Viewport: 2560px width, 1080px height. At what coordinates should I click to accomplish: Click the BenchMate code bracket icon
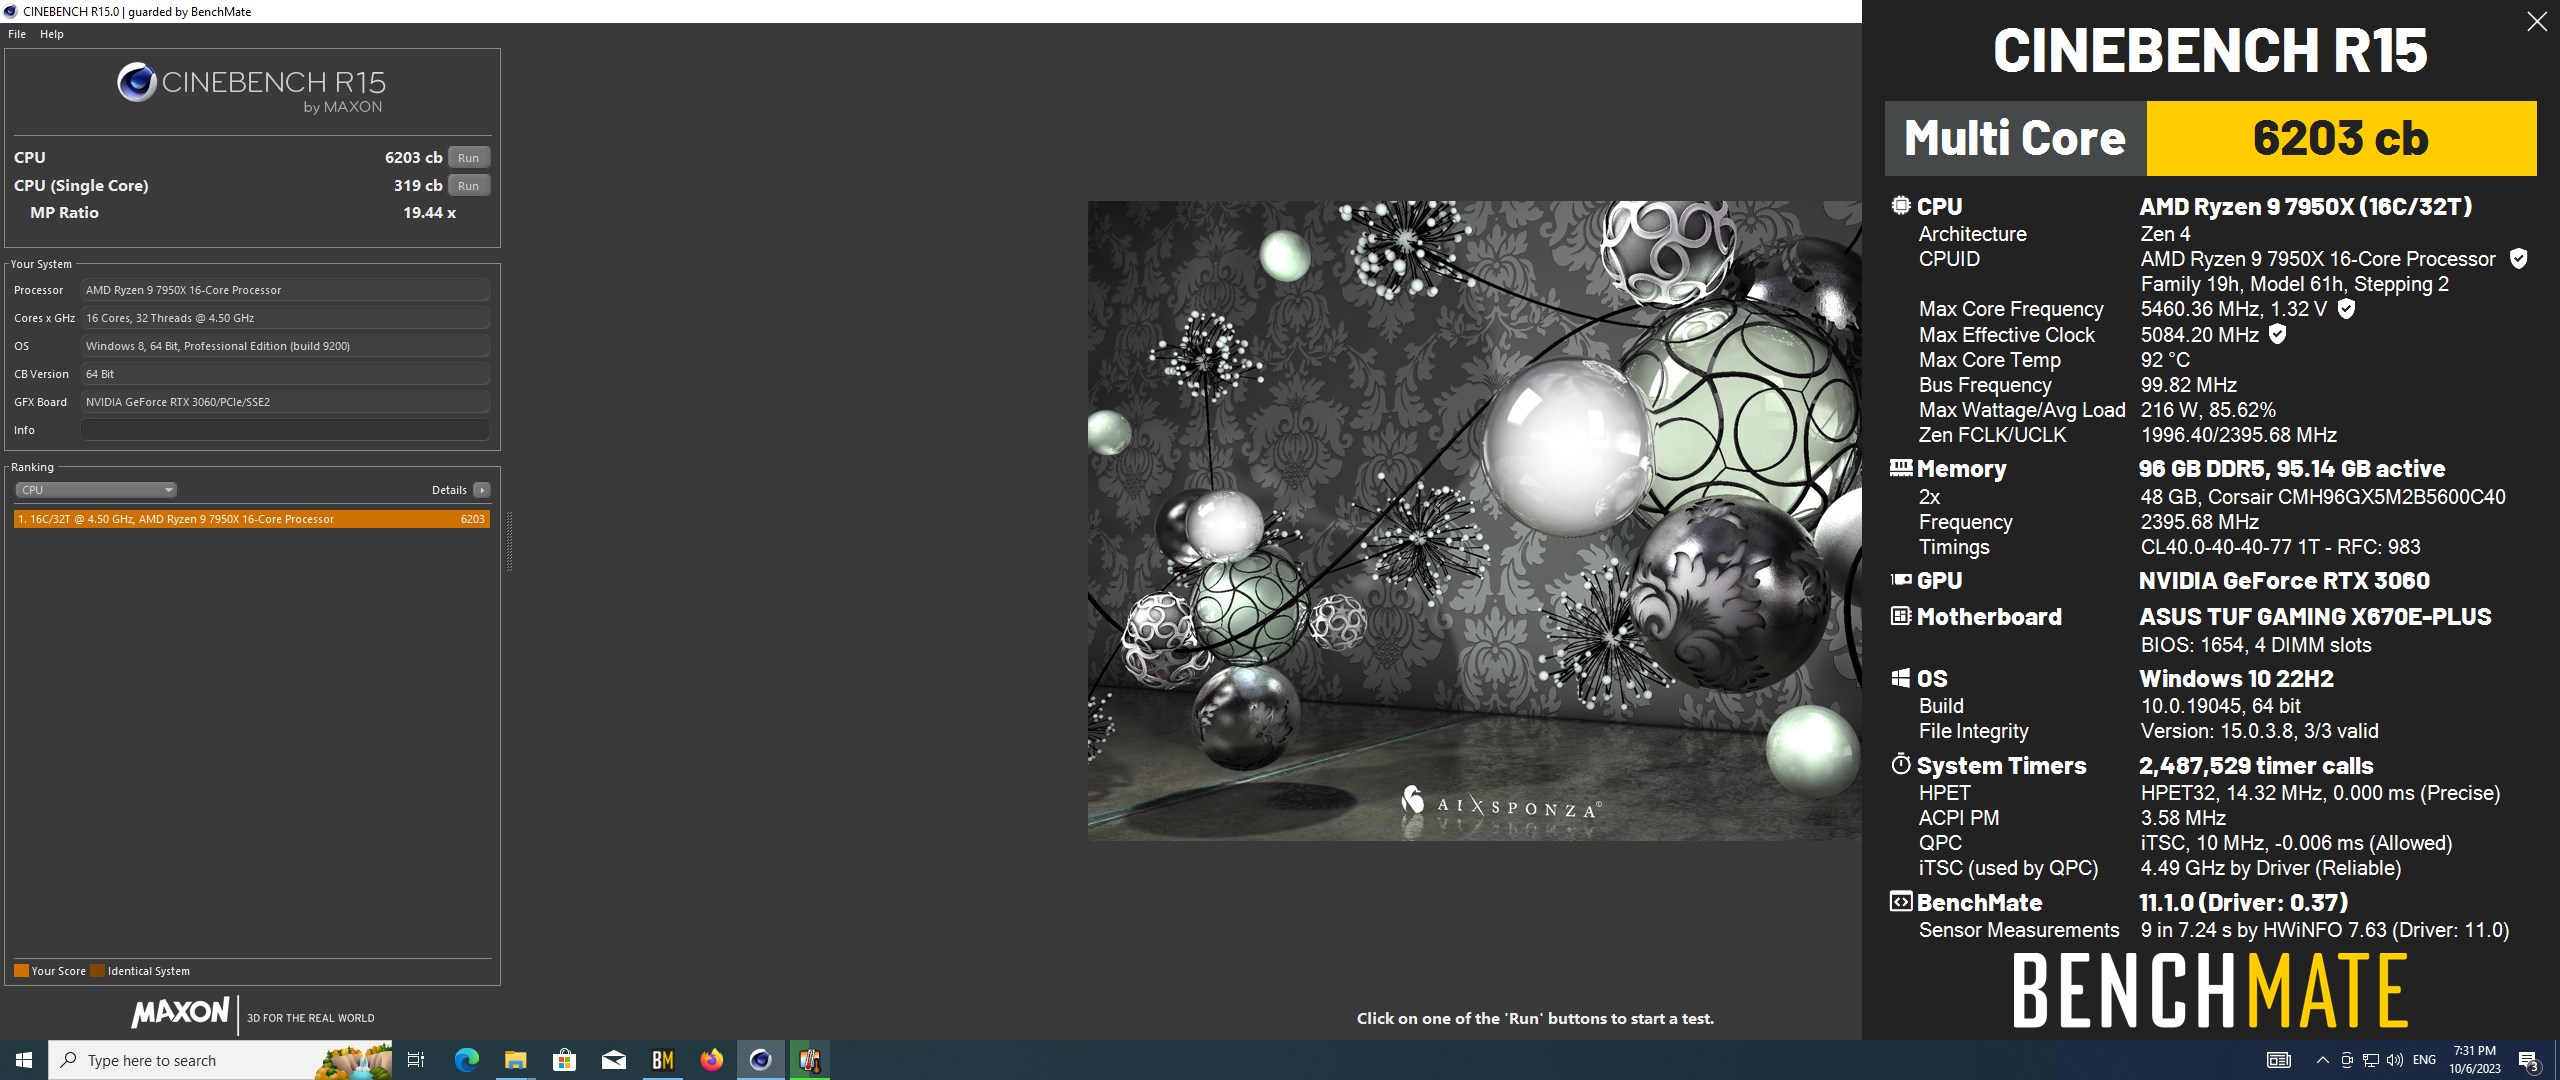[1901, 901]
